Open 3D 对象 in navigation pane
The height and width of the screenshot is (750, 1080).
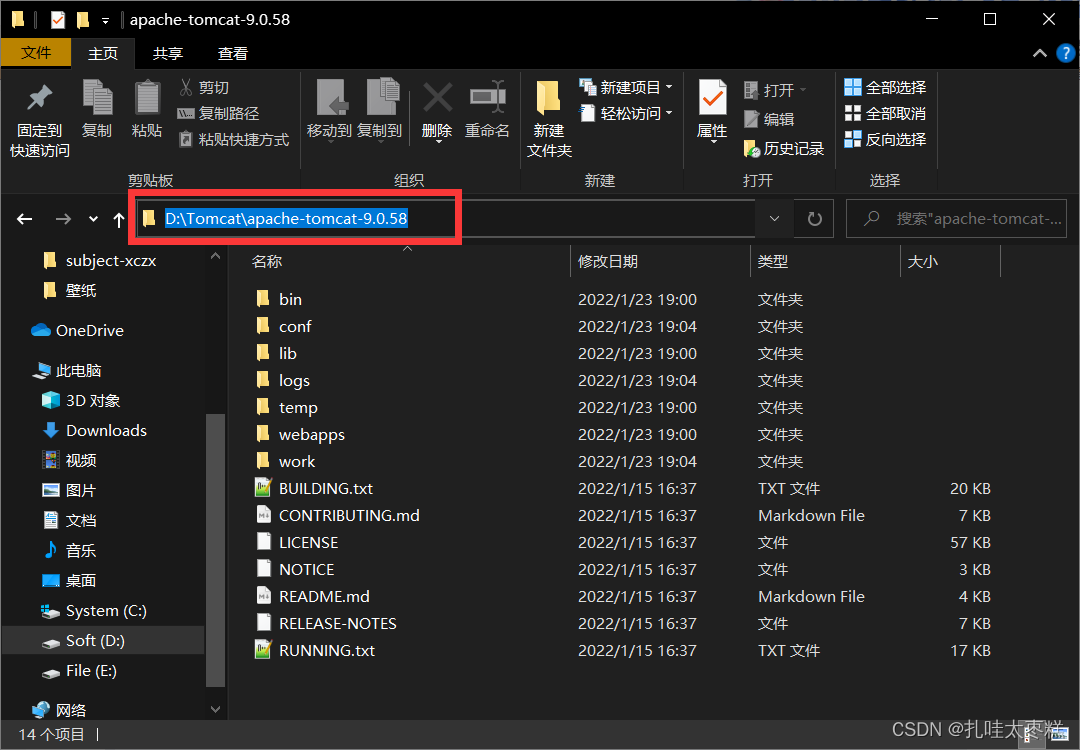point(81,401)
